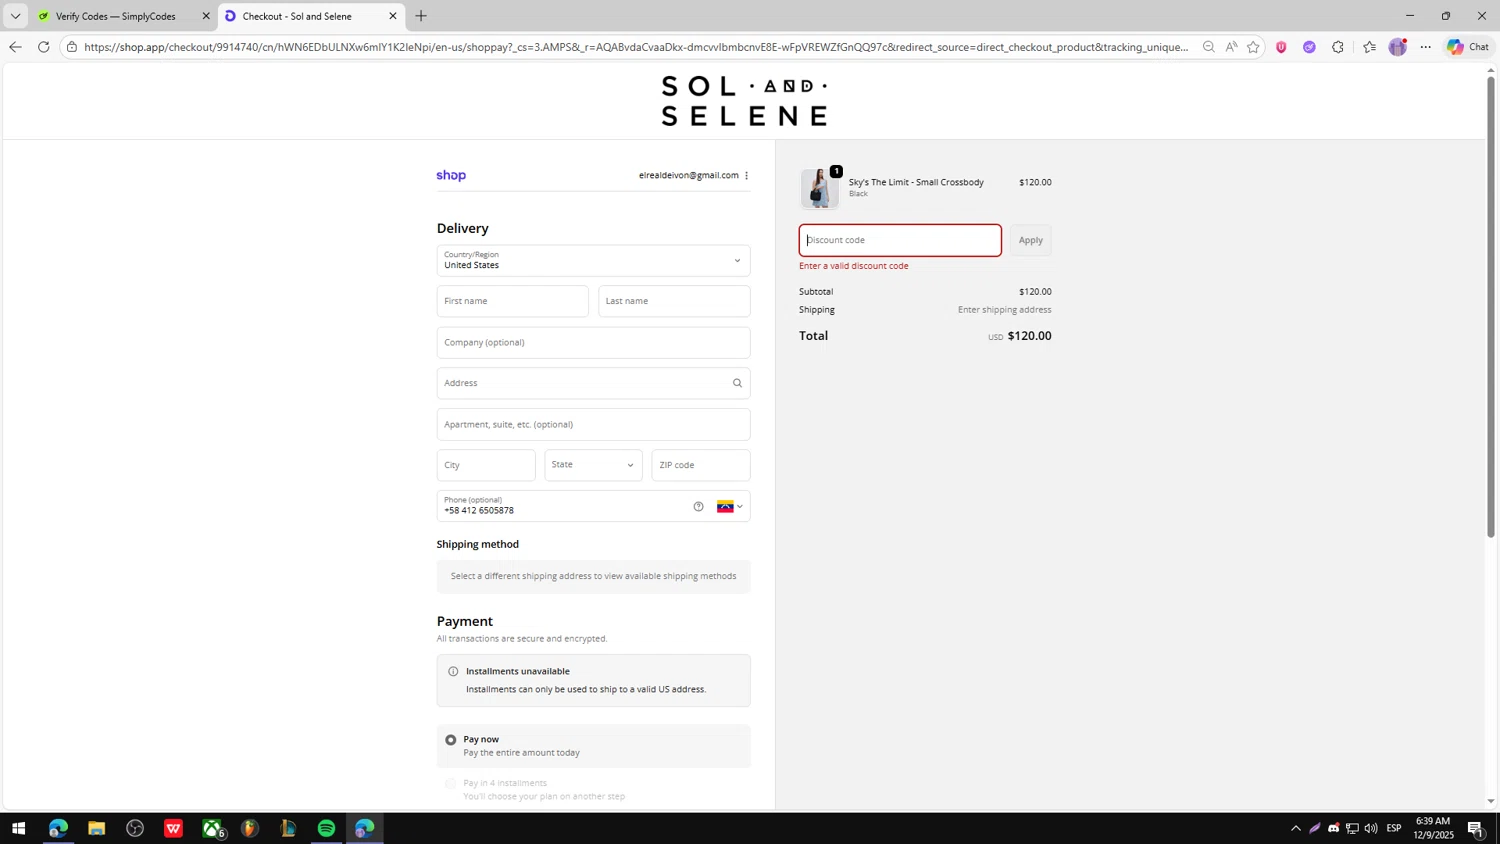The image size is (1500, 844).
Task: Open the phone country flag selector
Action: pyautogui.click(x=730, y=506)
